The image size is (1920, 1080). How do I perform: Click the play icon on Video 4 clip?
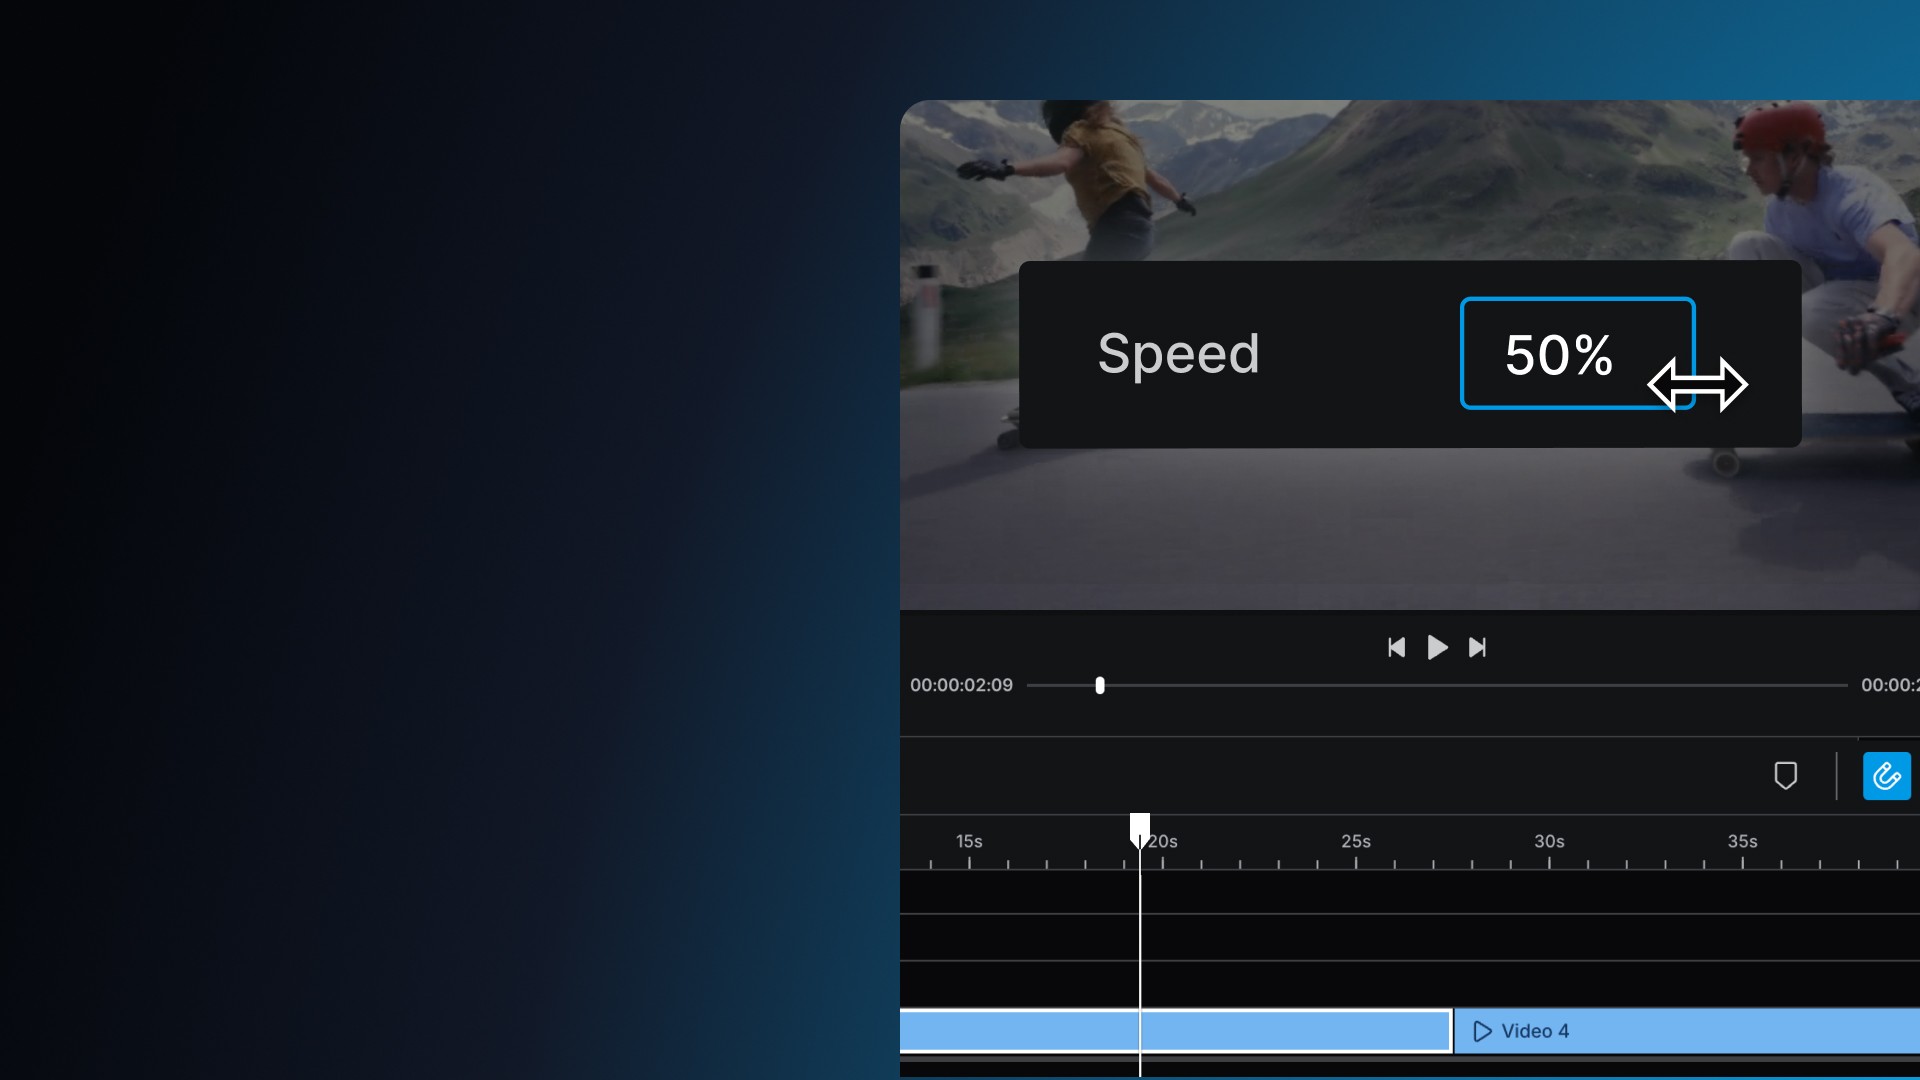[x=1482, y=1031]
